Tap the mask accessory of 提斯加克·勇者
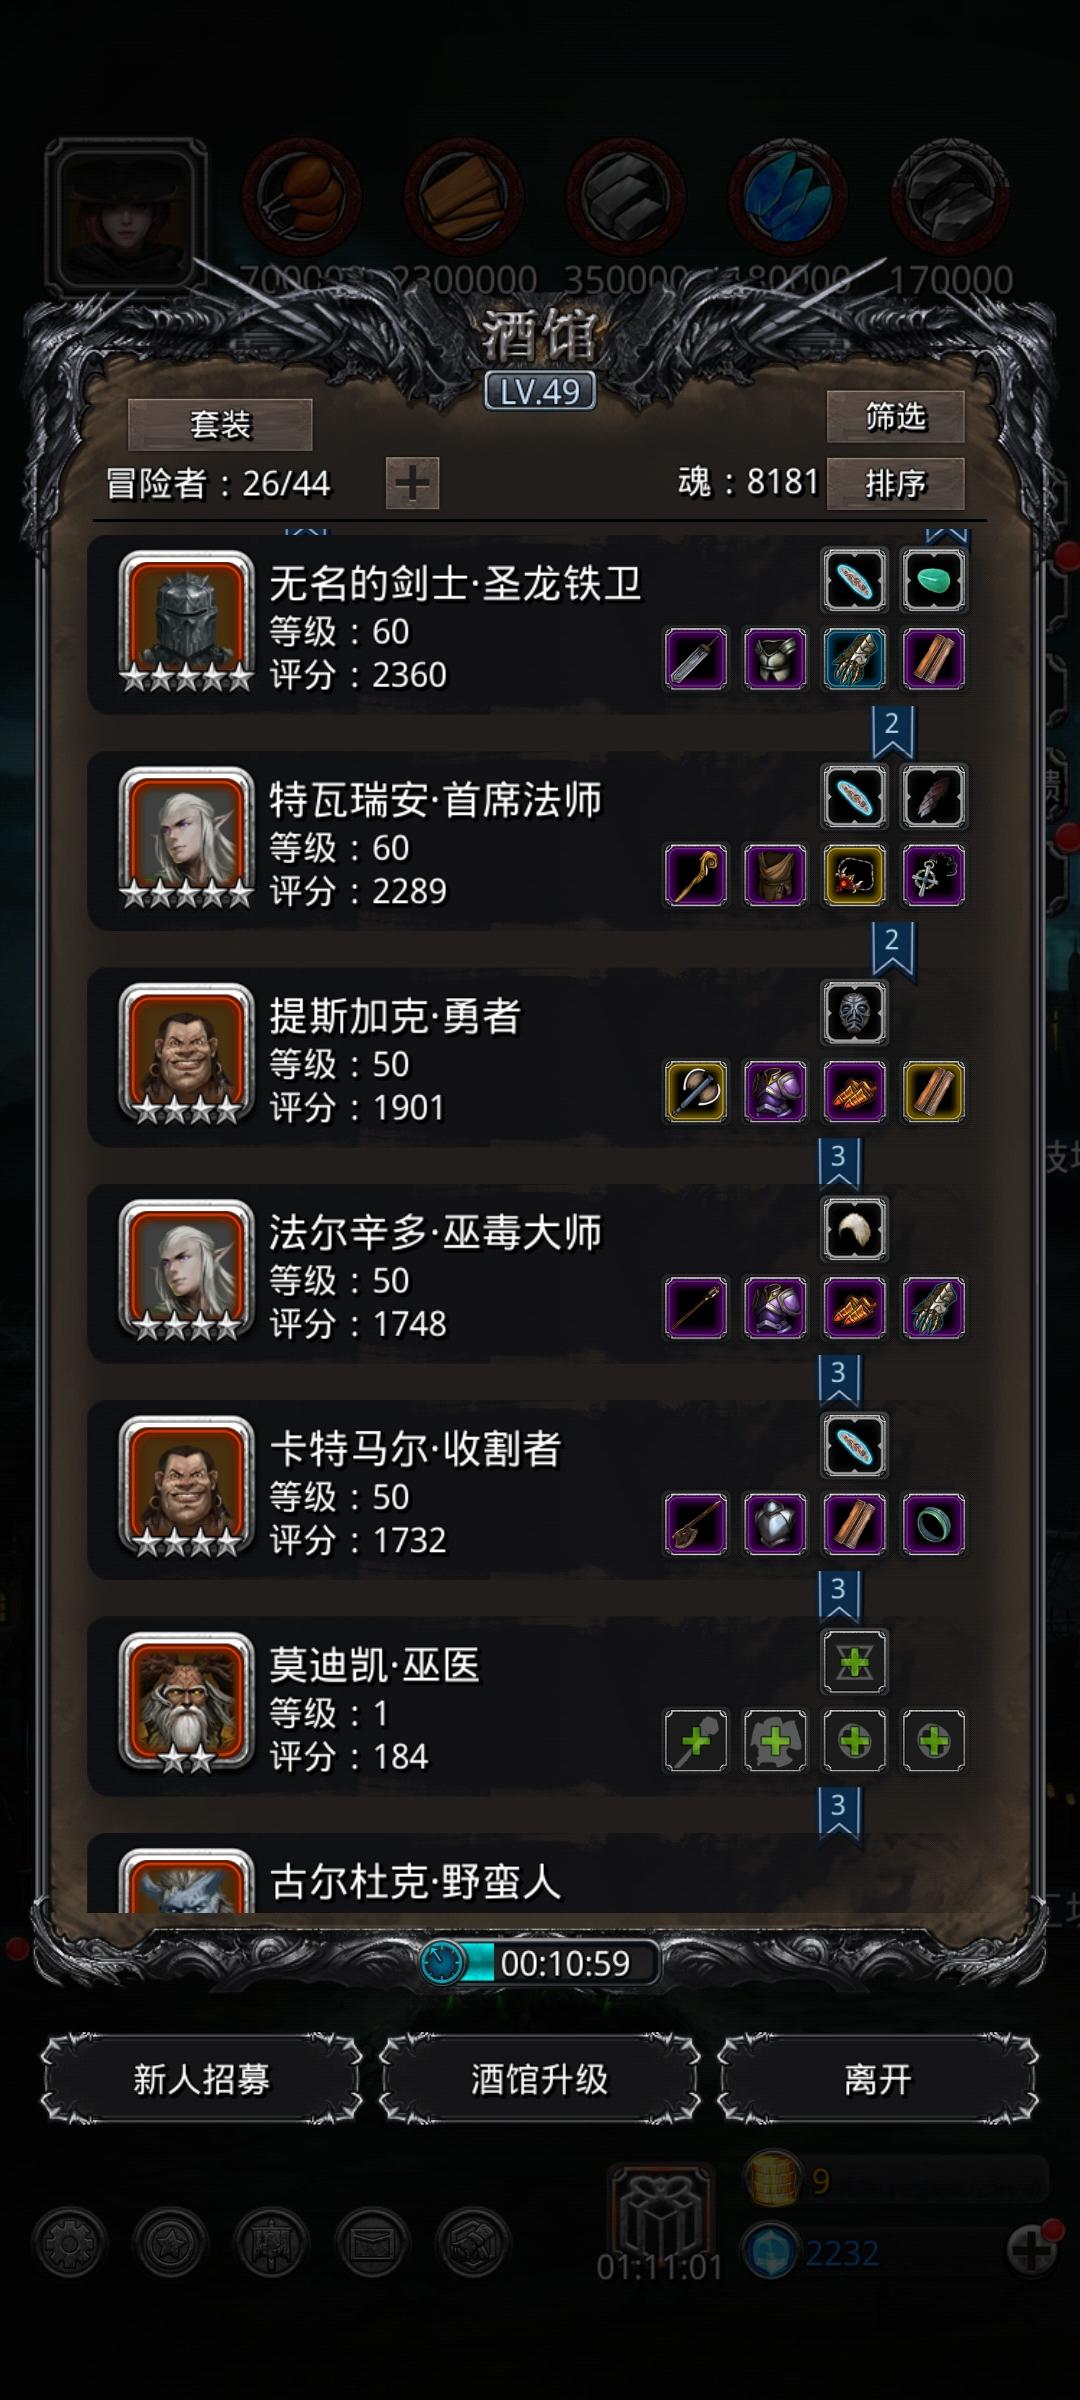 (x=854, y=1013)
